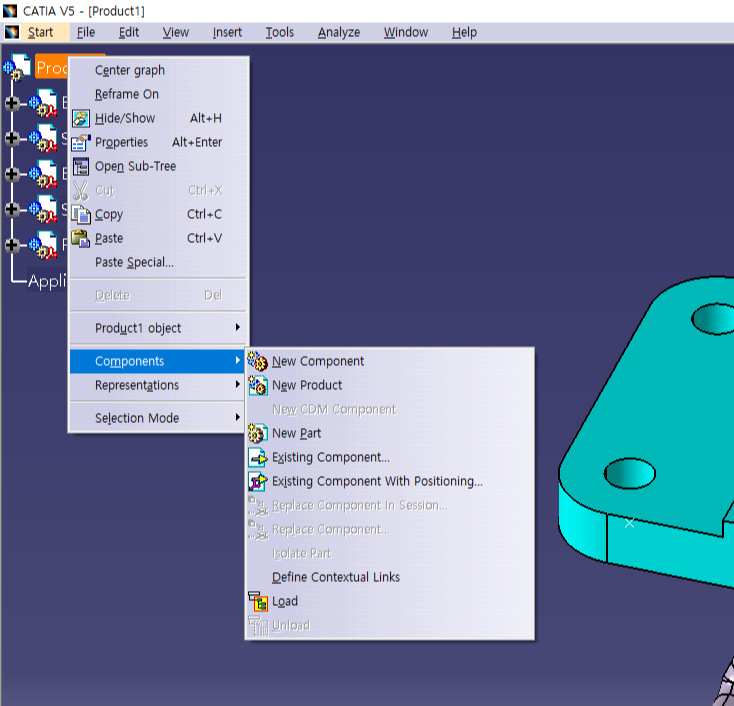Click the CATIA V5 title bar icon

[10, 11]
